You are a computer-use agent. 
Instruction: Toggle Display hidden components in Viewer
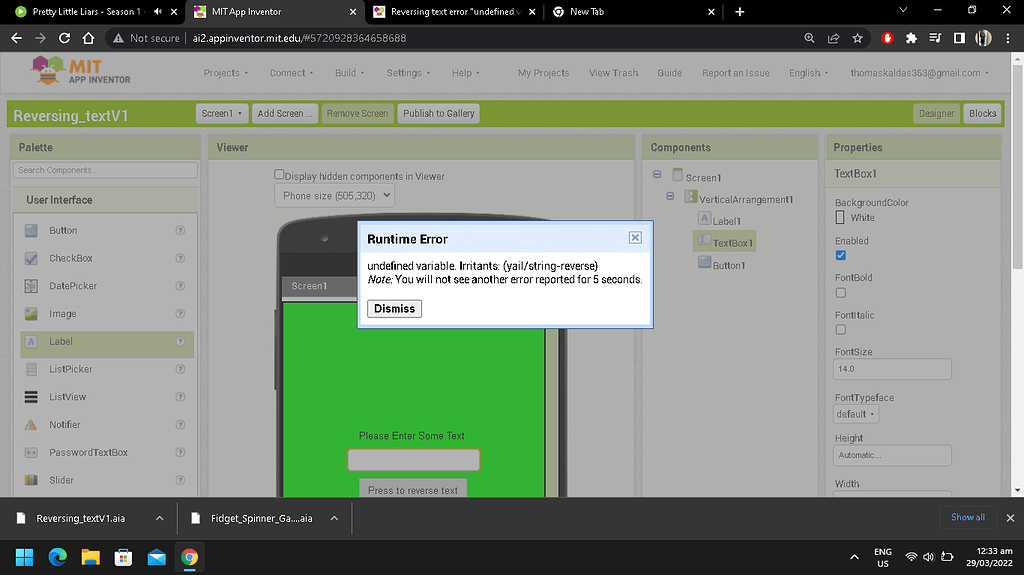click(x=279, y=174)
